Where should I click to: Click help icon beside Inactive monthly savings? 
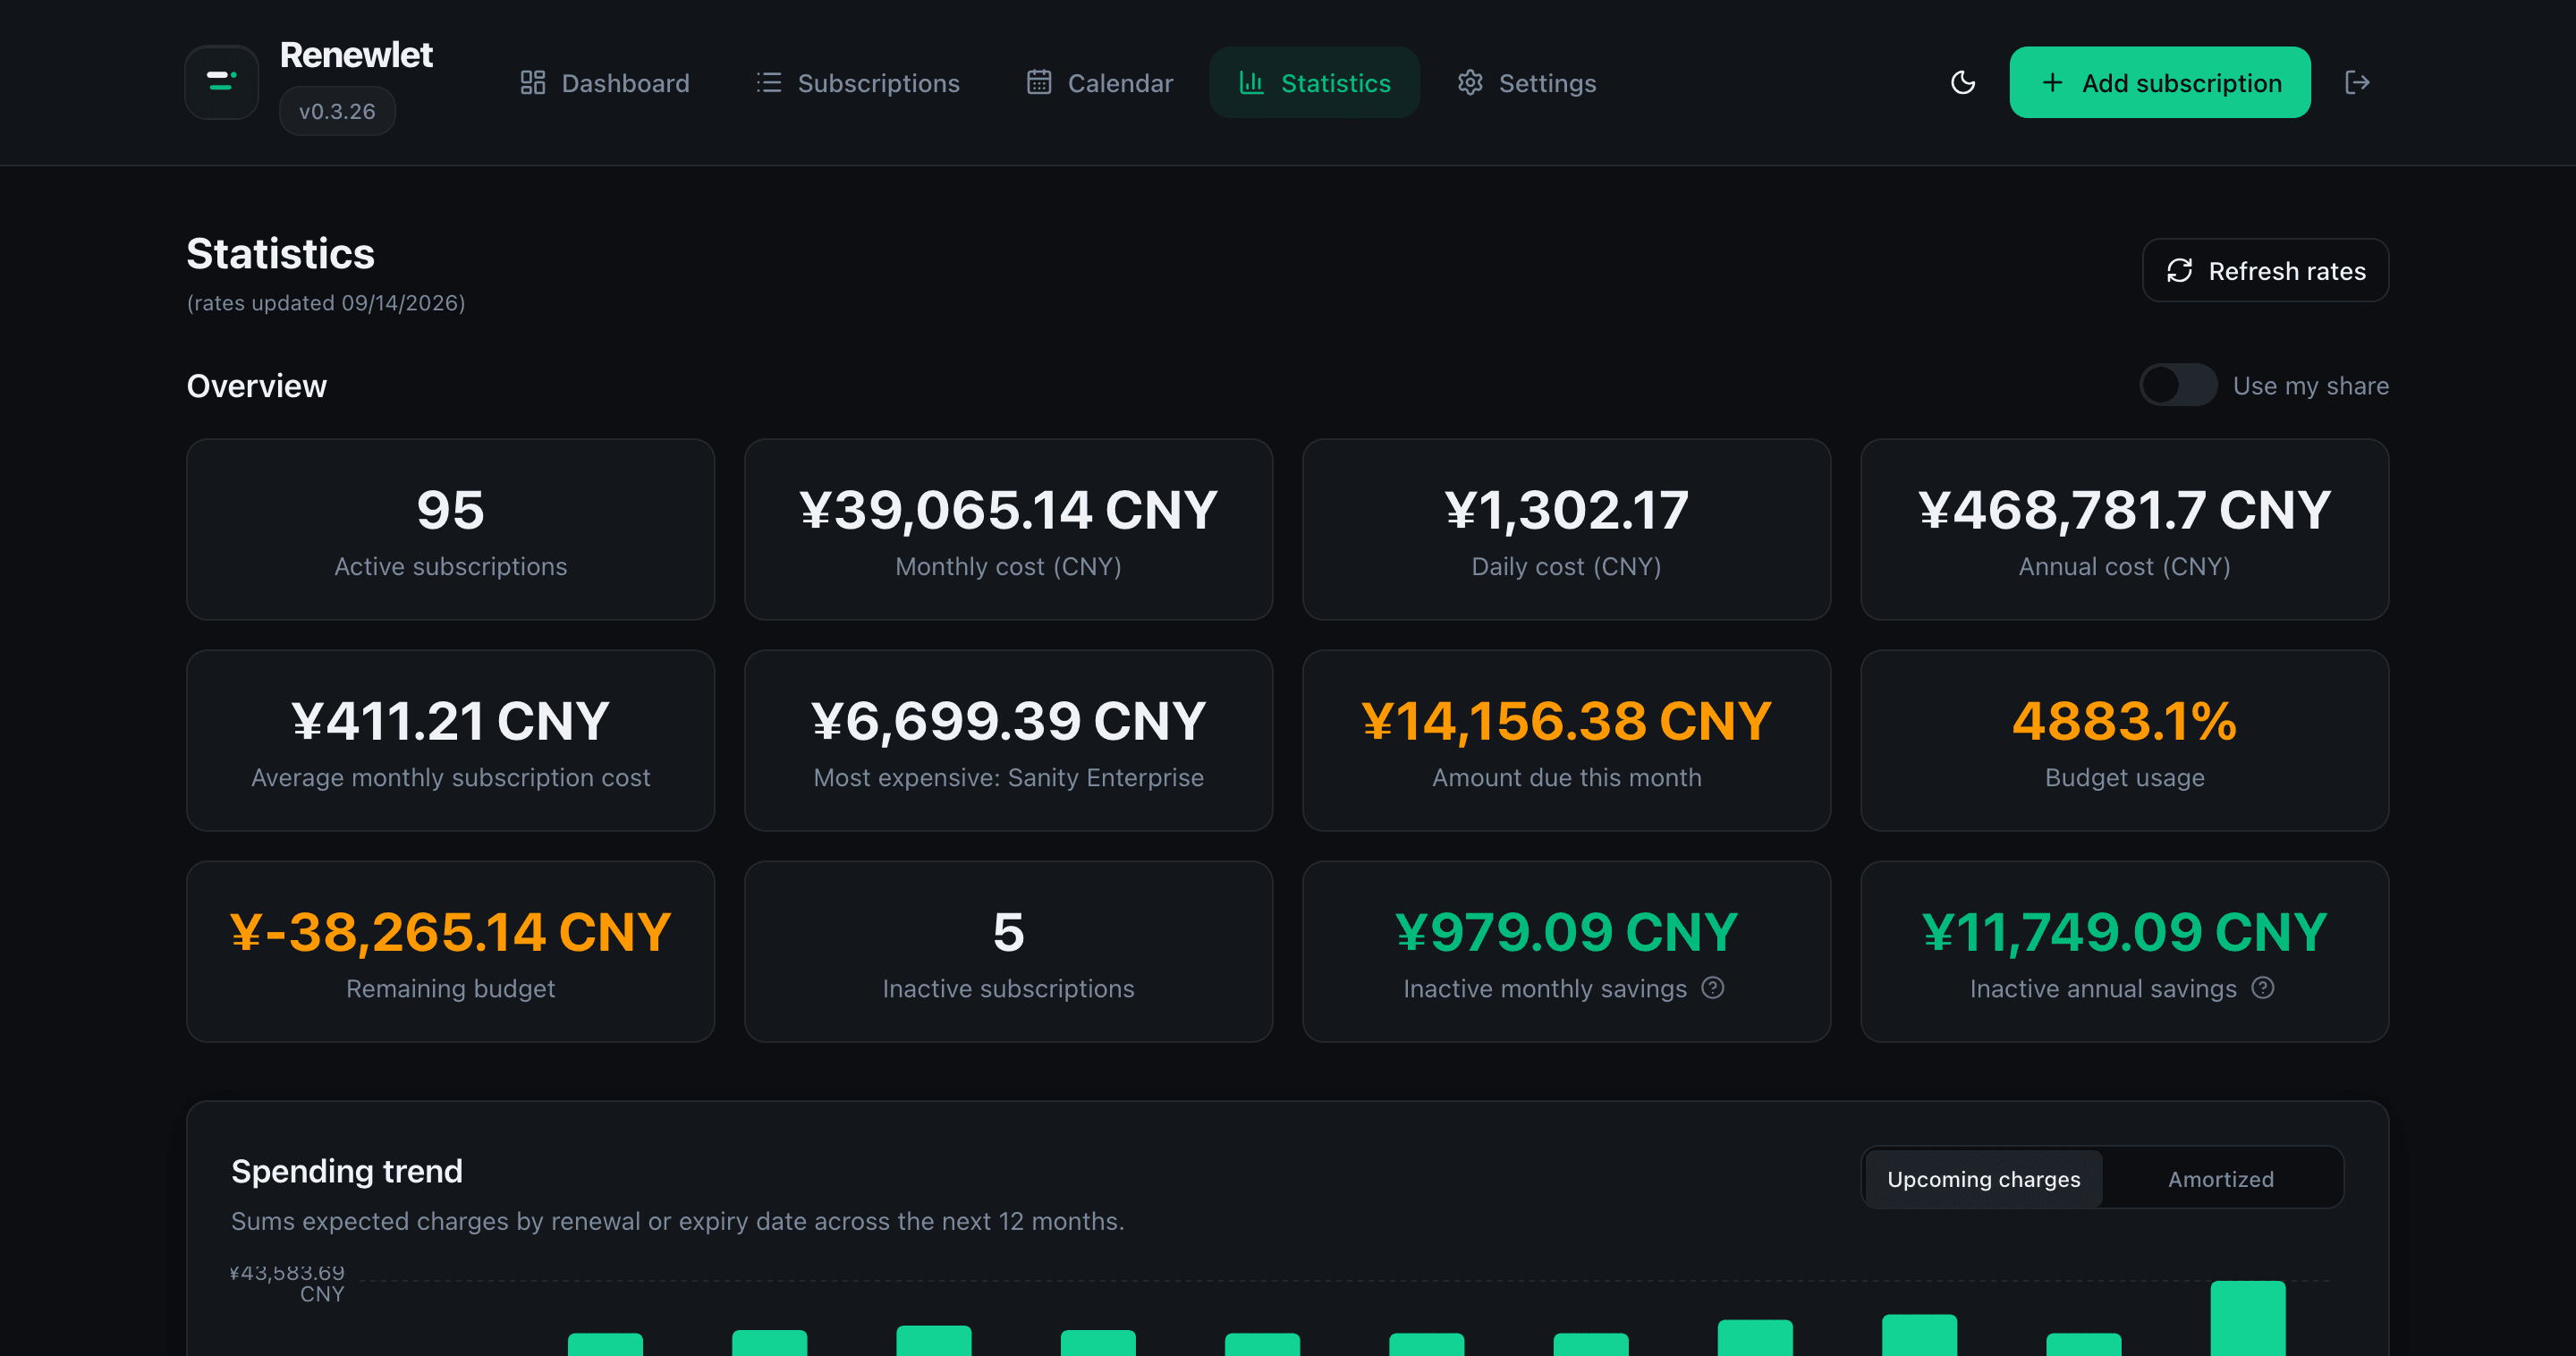1712,987
